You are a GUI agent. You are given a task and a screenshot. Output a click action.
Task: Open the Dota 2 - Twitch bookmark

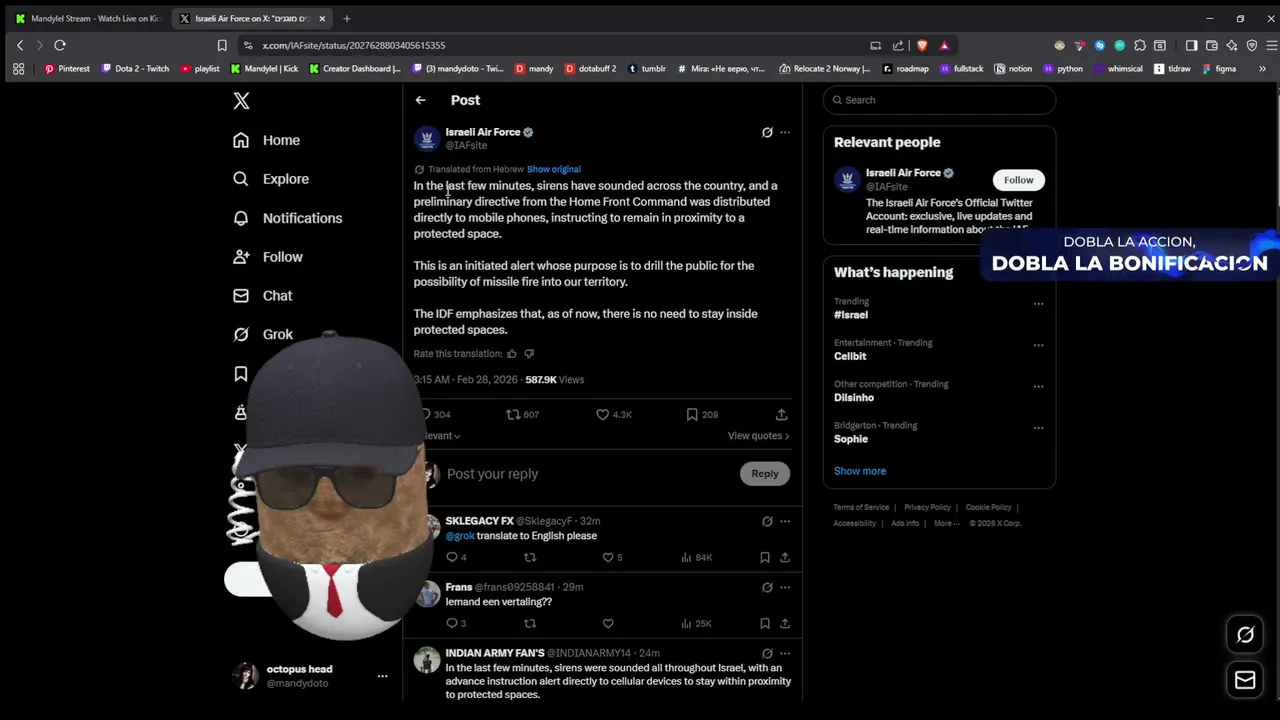click(x=135, y=69)
